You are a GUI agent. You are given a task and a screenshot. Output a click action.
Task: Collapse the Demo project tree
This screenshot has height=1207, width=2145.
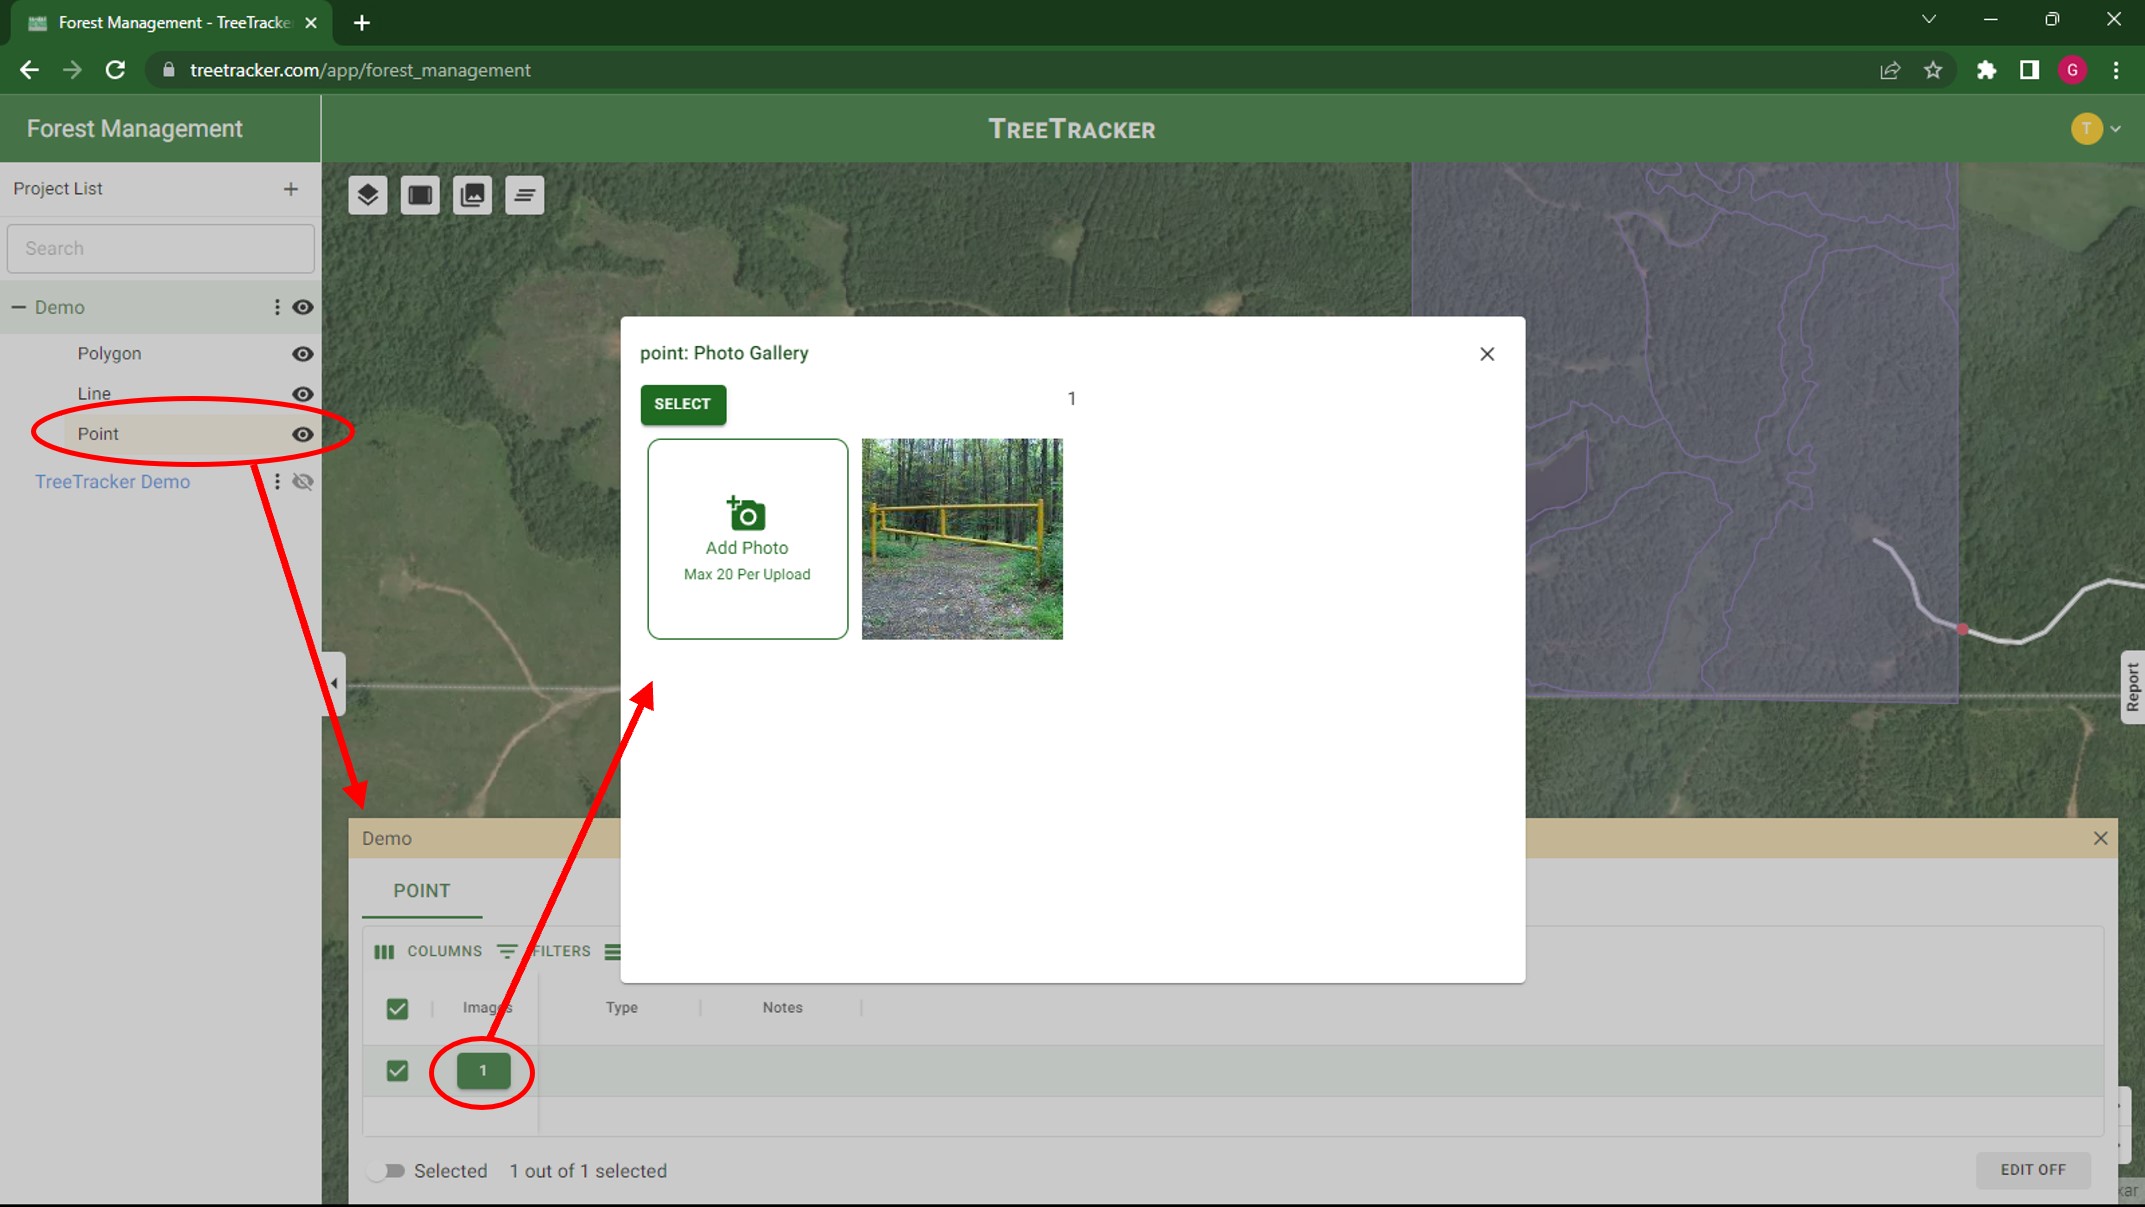coord(17,307)
